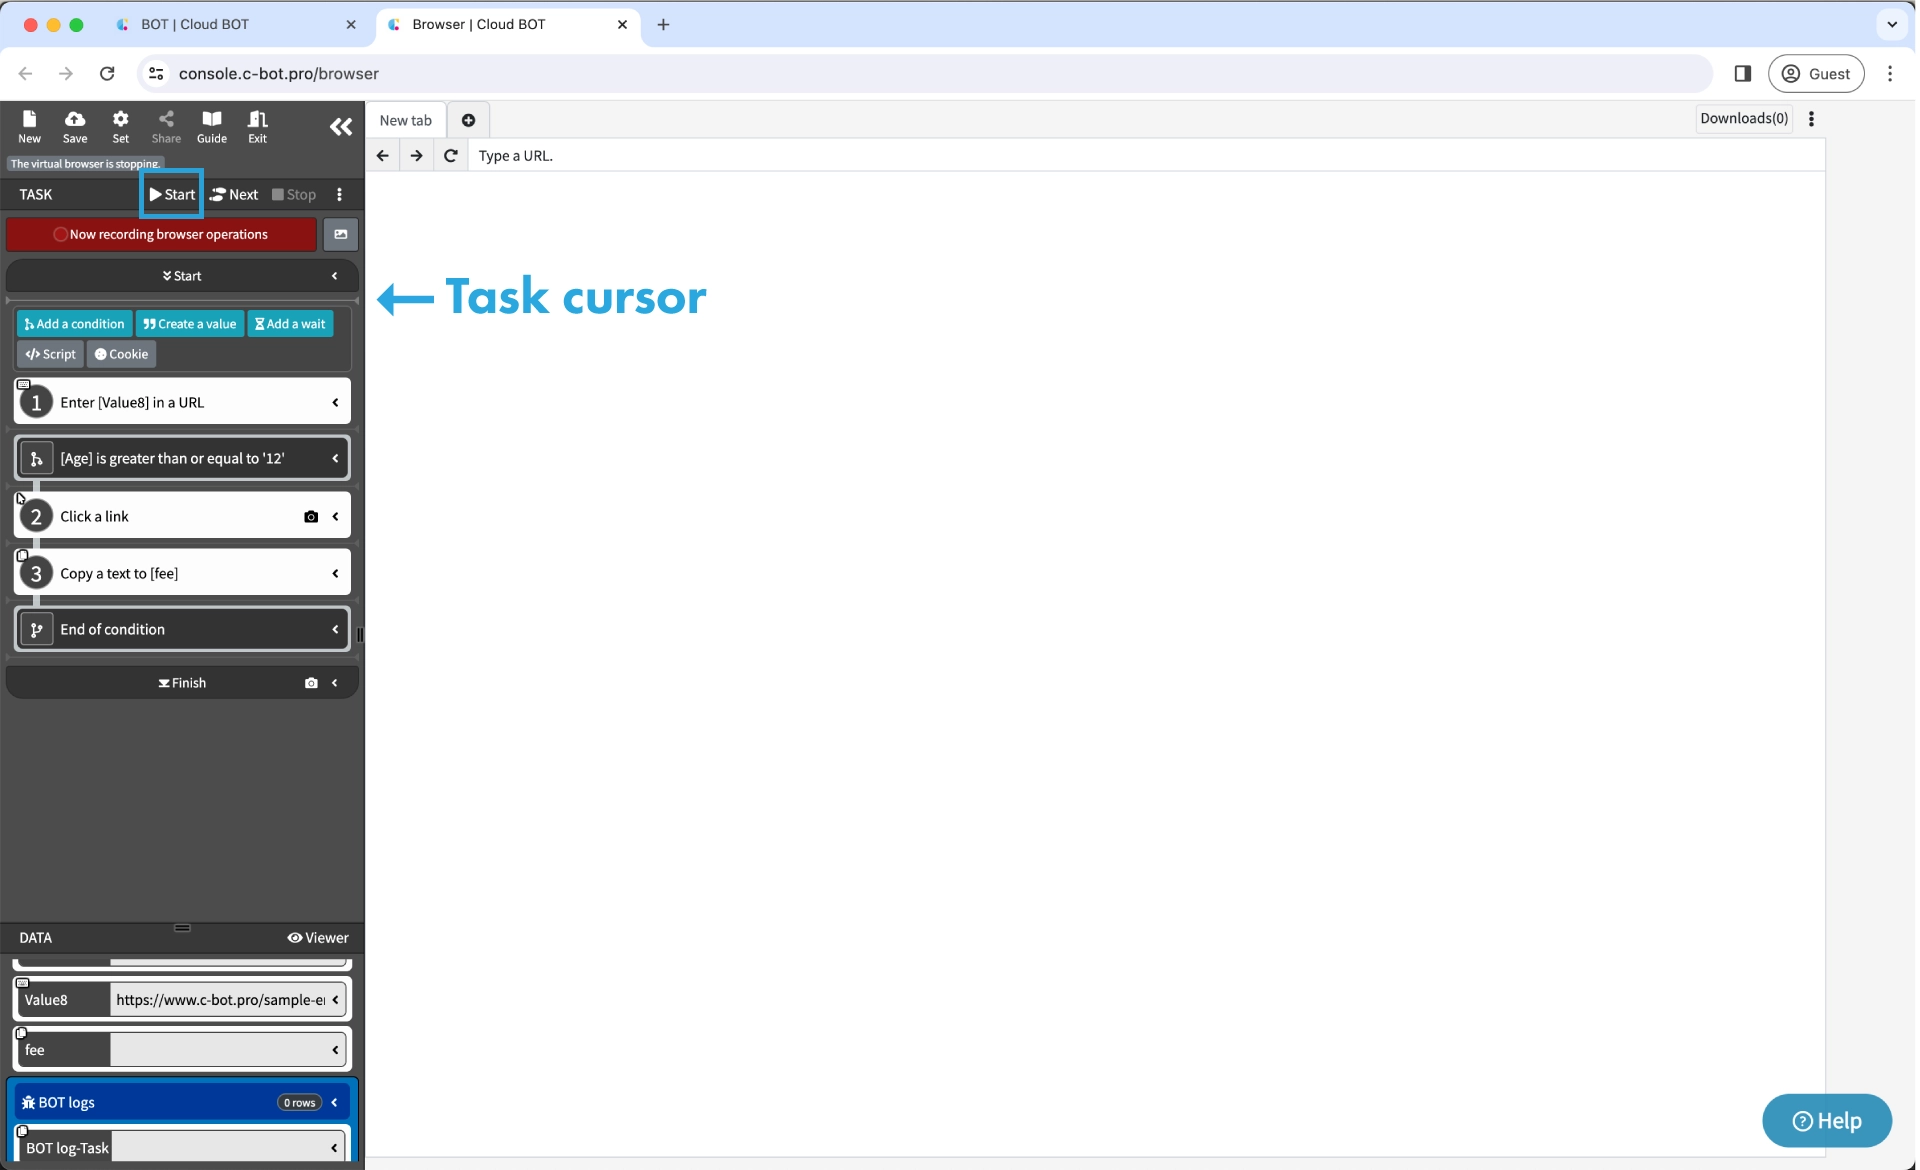
Task: Expand the Enter [Value8] in a URL step
Action: 335,402
